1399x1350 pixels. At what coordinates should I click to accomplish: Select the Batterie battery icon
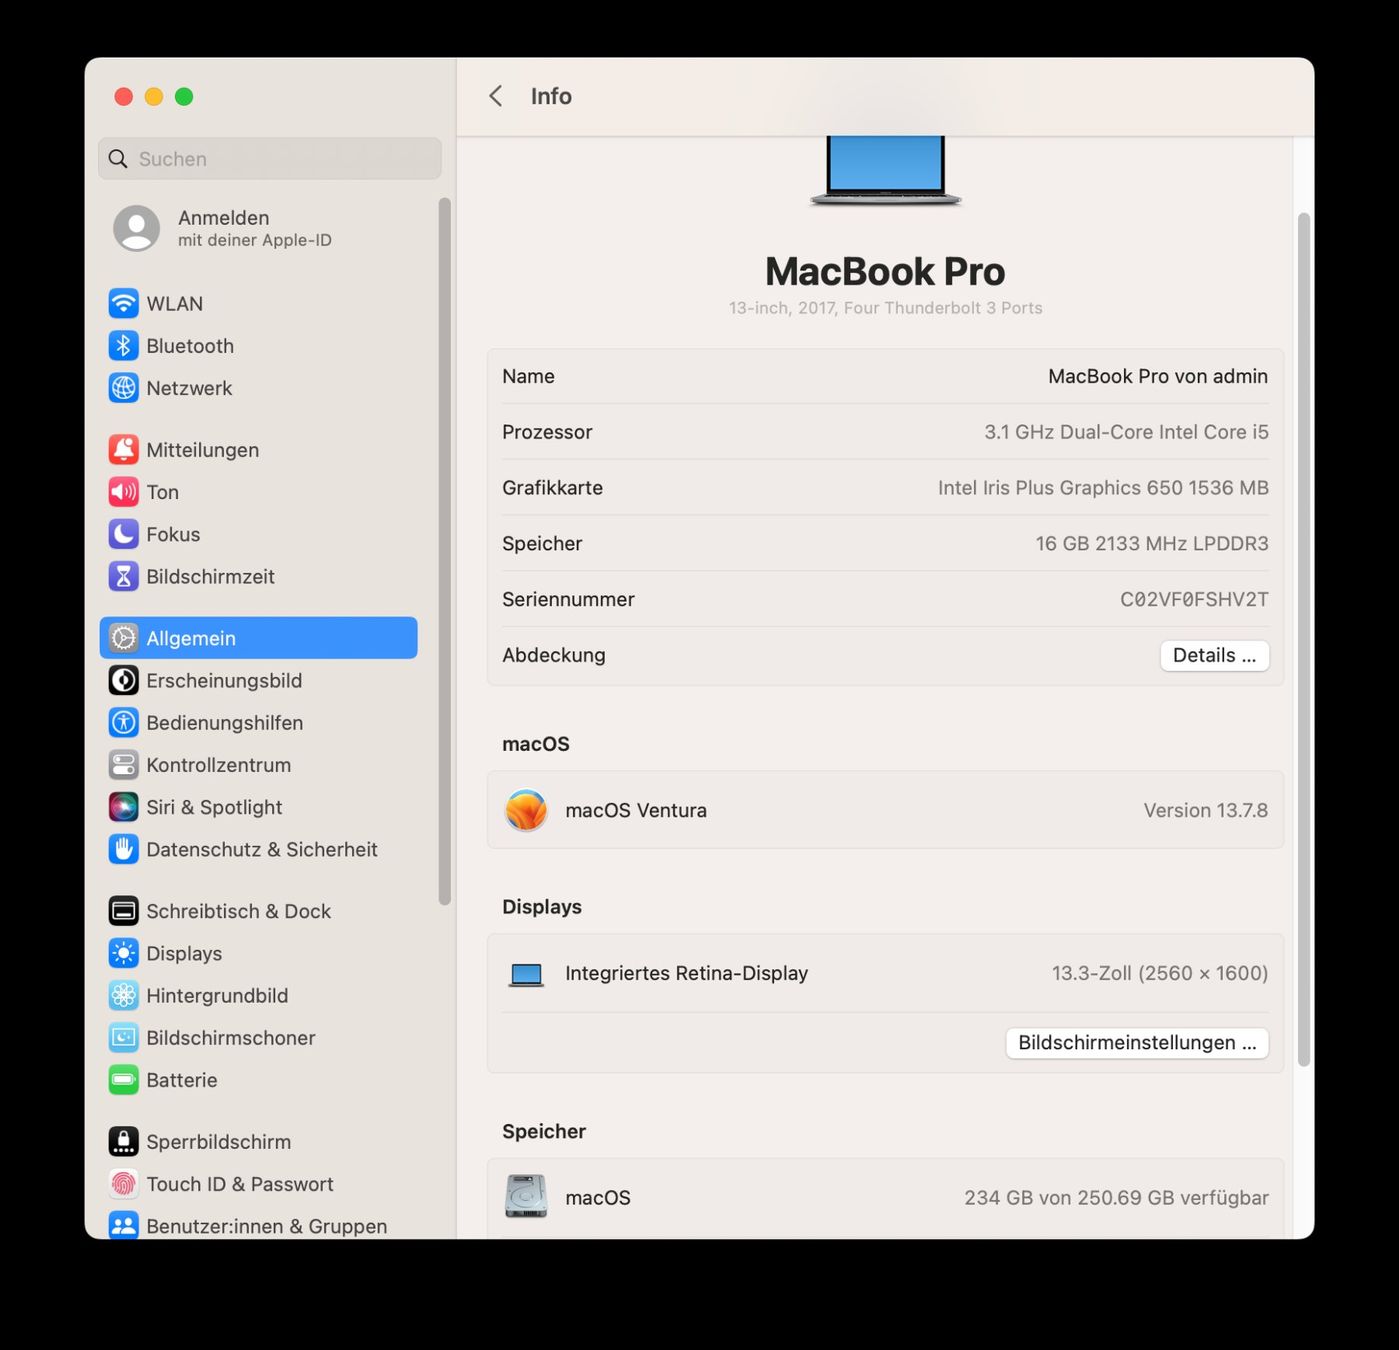(123, 1080)
